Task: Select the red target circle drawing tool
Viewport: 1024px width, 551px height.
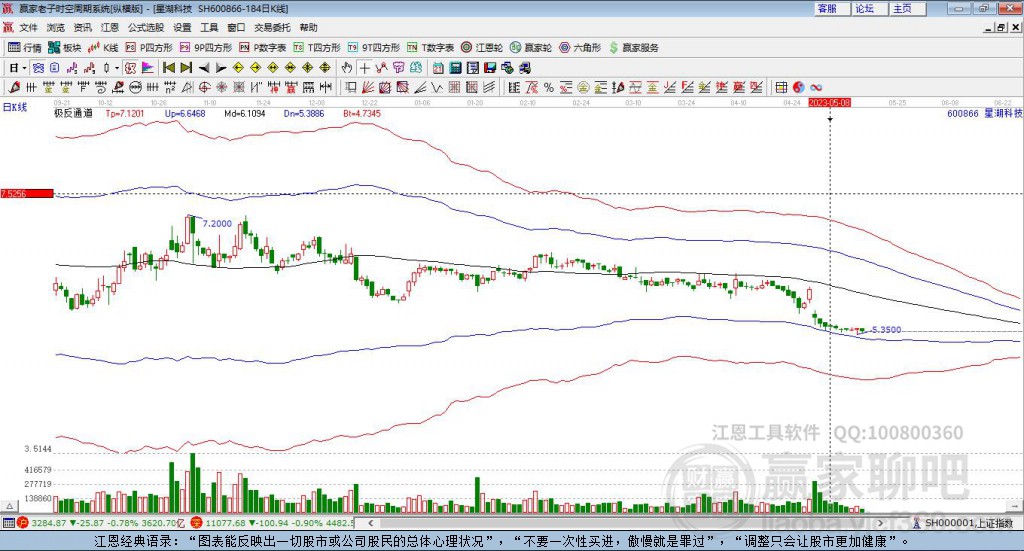Action: coord(204,87)
